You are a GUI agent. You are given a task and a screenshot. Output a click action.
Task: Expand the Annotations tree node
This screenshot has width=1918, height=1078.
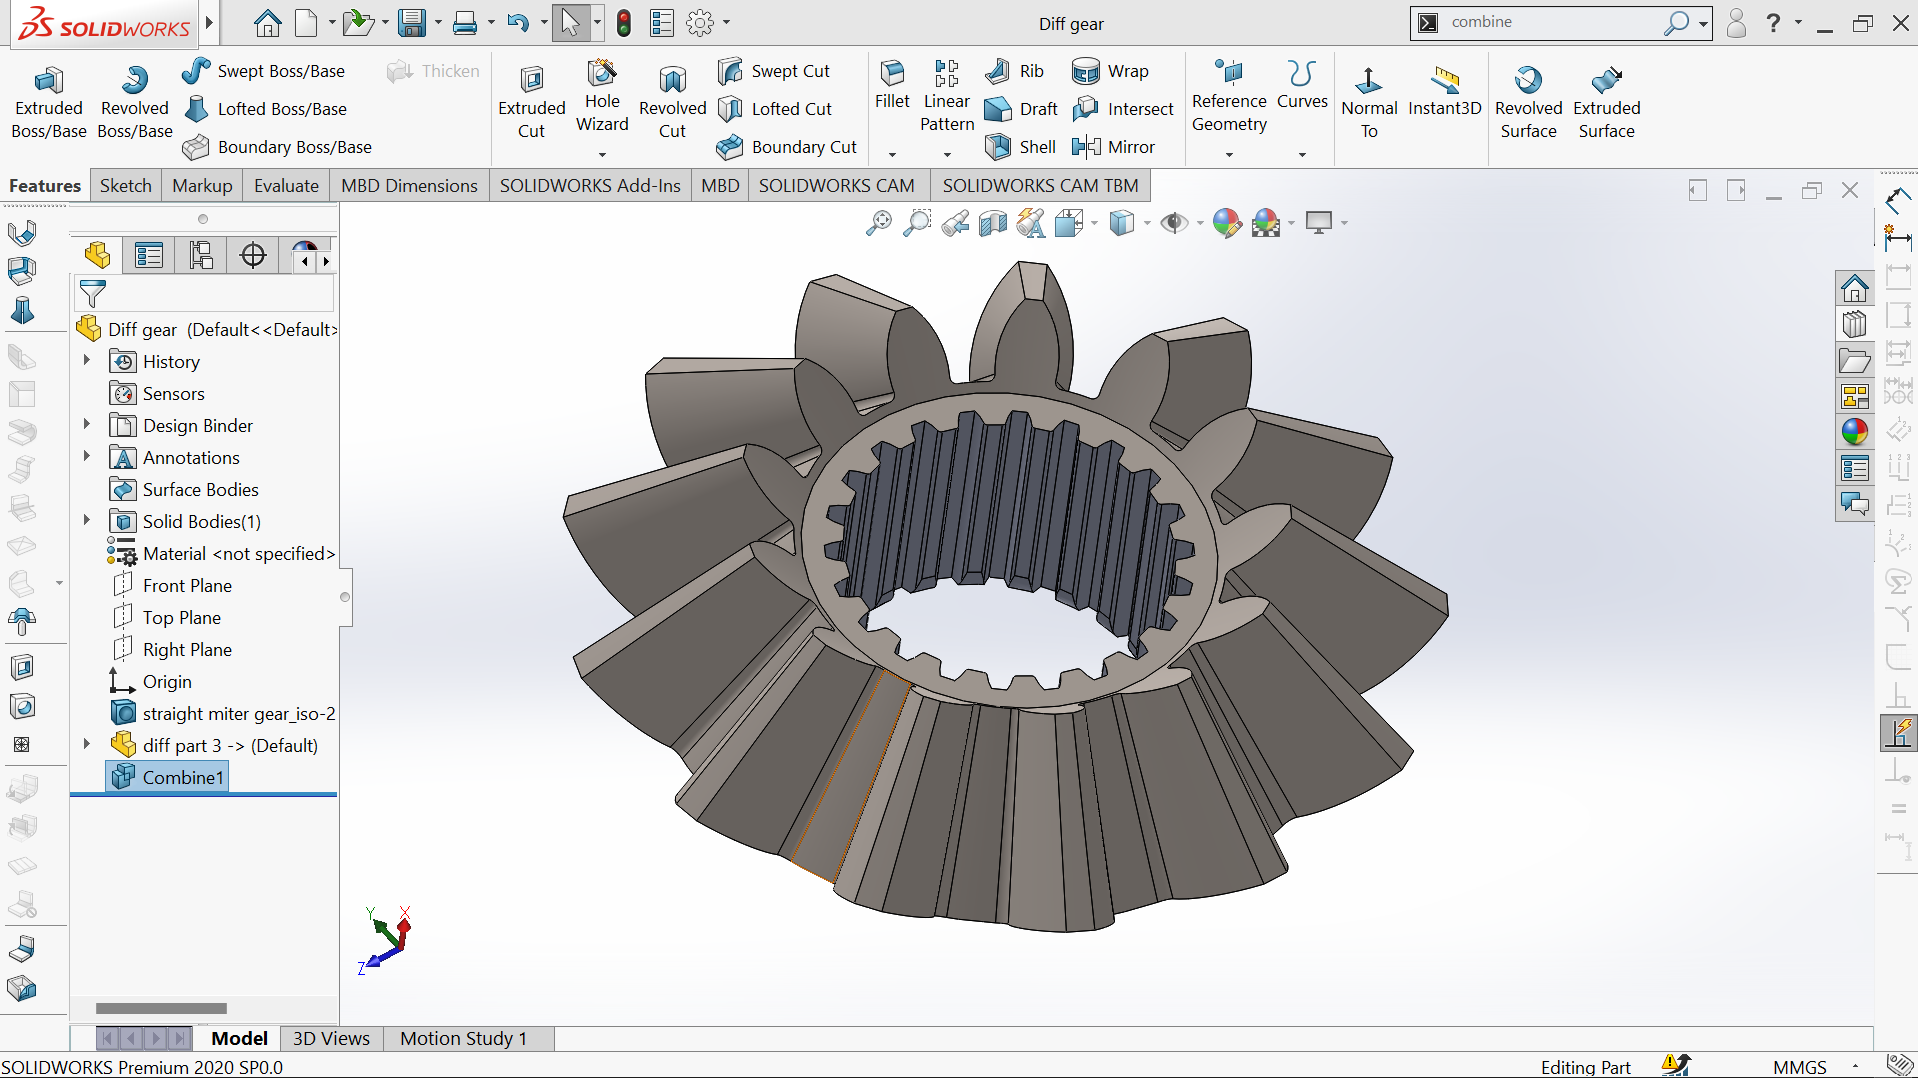87,457
